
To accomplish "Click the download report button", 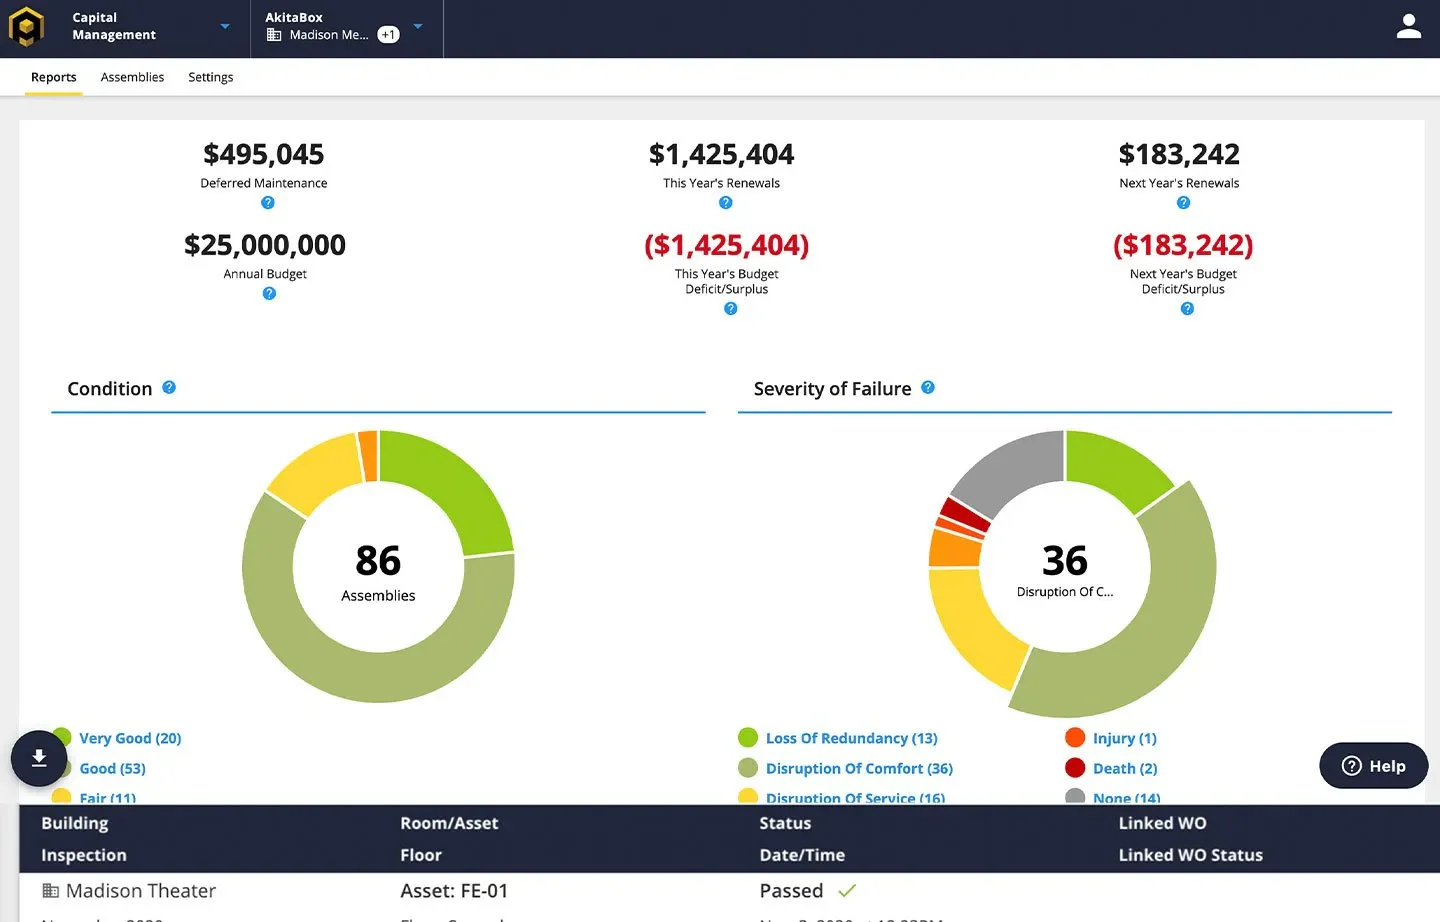I will tap(39, 758).
